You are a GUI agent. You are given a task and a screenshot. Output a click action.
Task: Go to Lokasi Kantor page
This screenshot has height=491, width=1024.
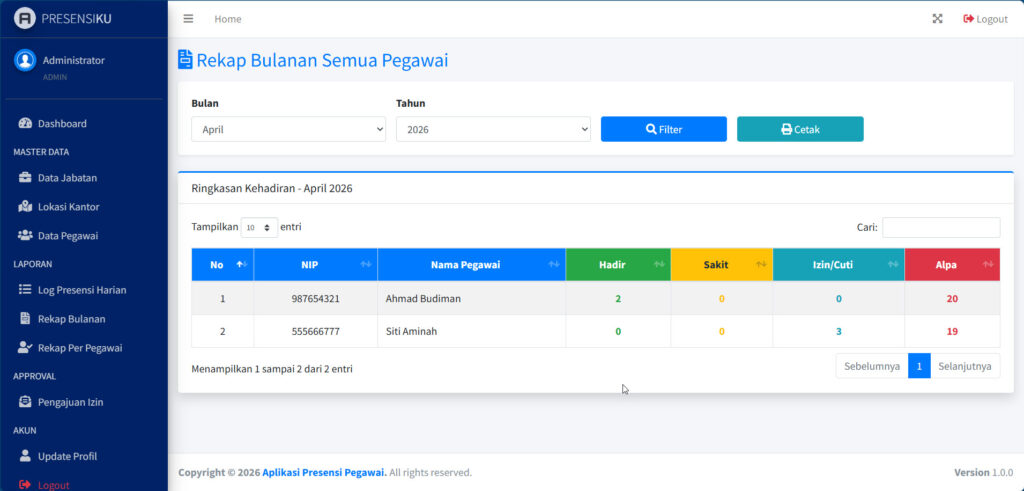(x=68, y=207)
